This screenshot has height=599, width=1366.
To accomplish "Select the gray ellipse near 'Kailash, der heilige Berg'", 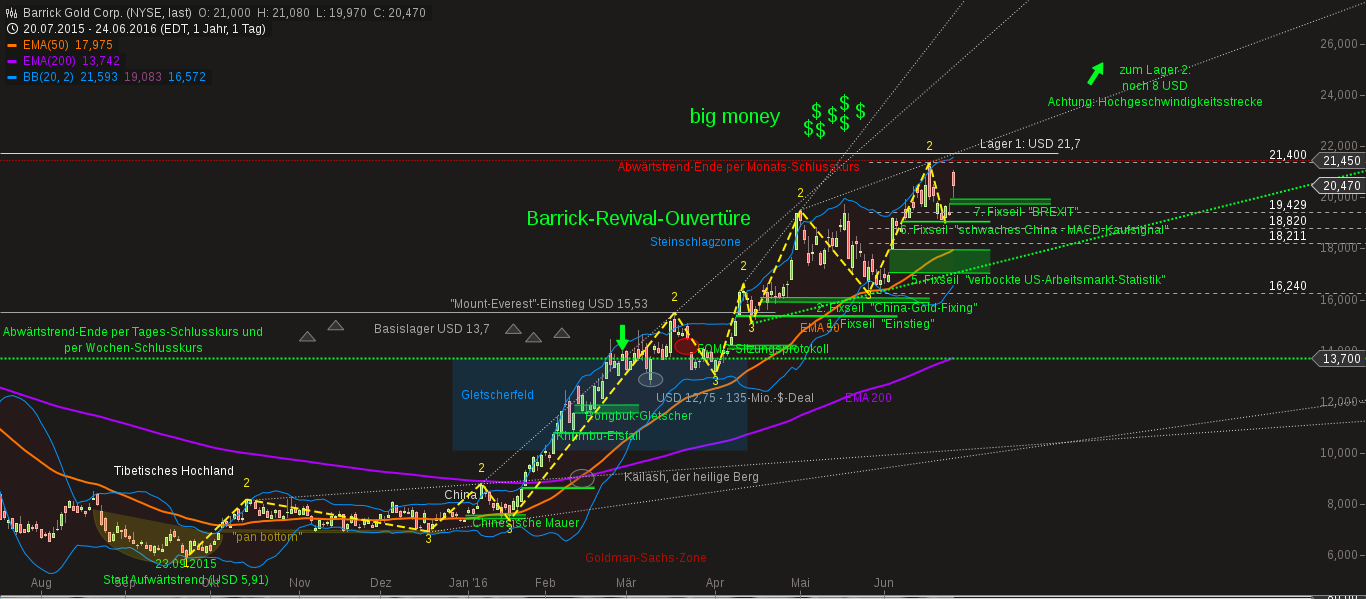I will point(580,477).
